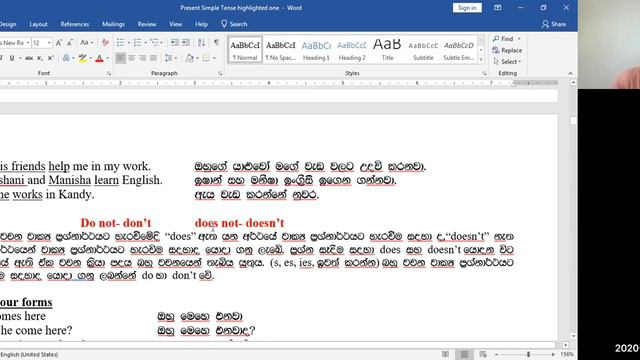Increase paragraph indent
This screenshot has width=640, height=360.
pos(186,42)
